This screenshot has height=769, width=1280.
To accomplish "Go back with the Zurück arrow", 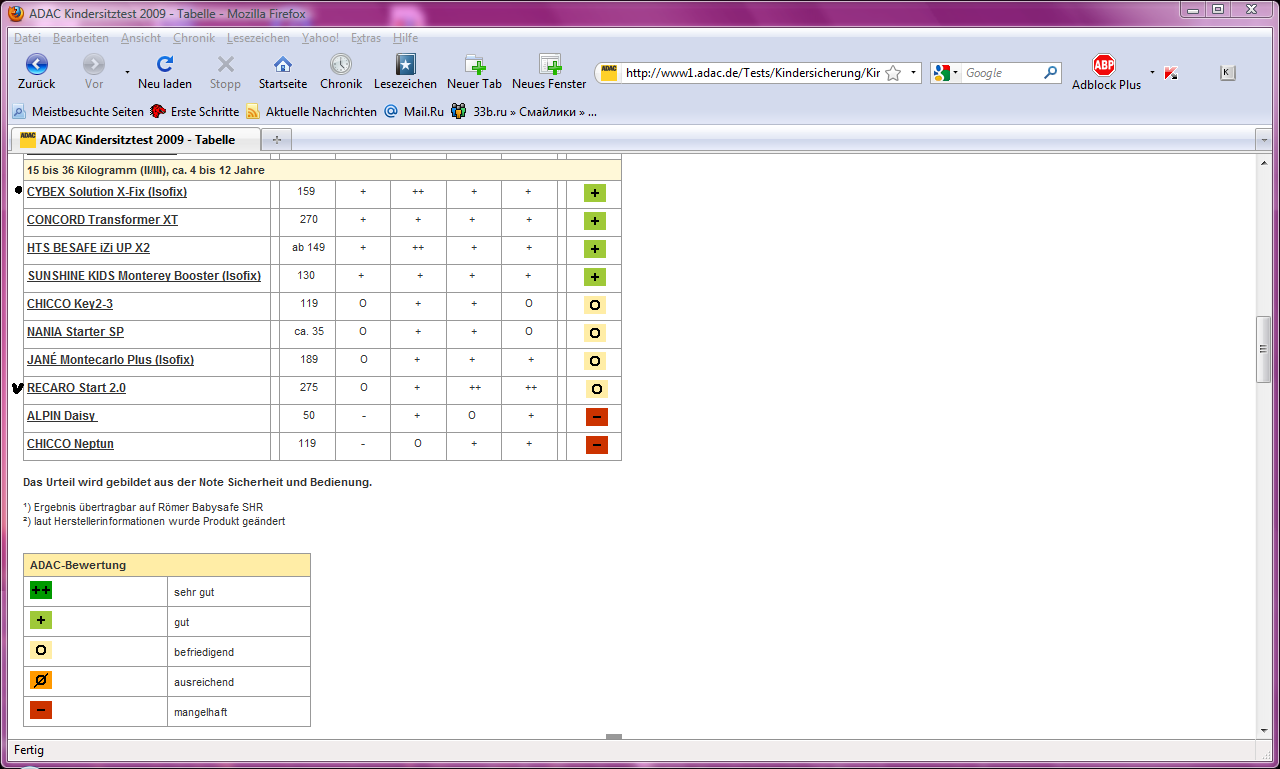I will 36,65.
